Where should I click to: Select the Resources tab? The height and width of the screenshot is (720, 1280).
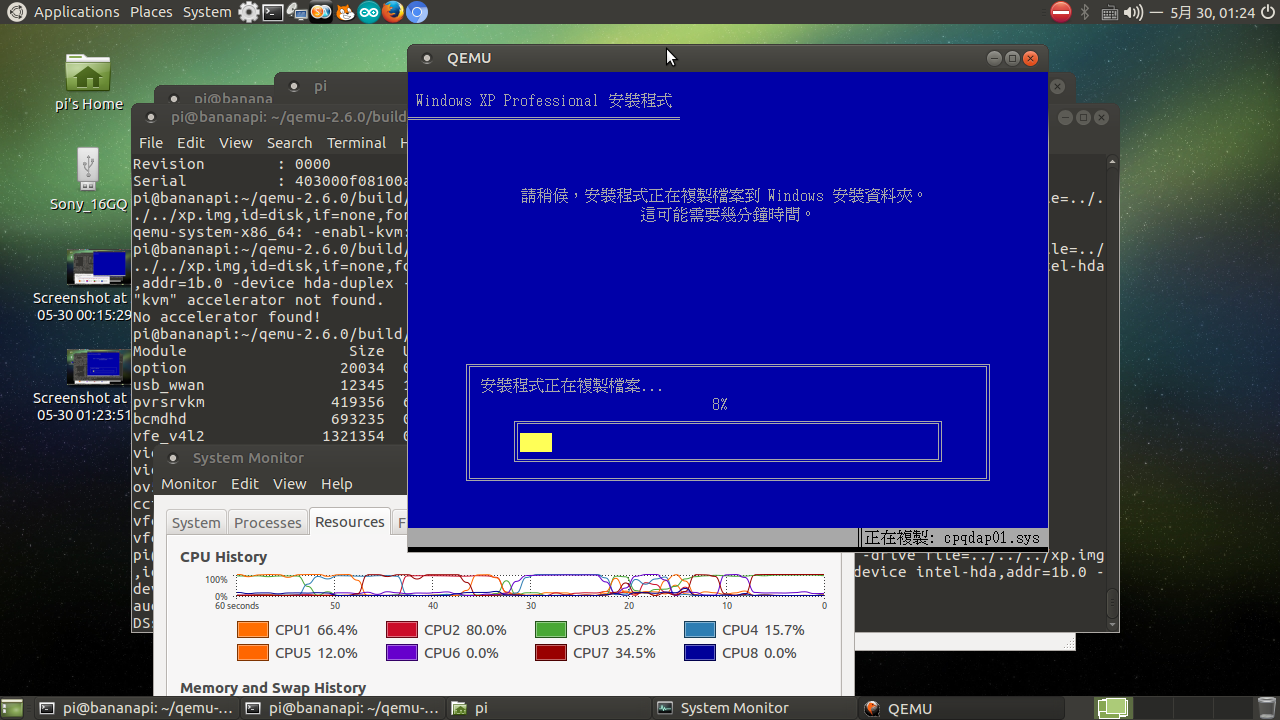350,522
